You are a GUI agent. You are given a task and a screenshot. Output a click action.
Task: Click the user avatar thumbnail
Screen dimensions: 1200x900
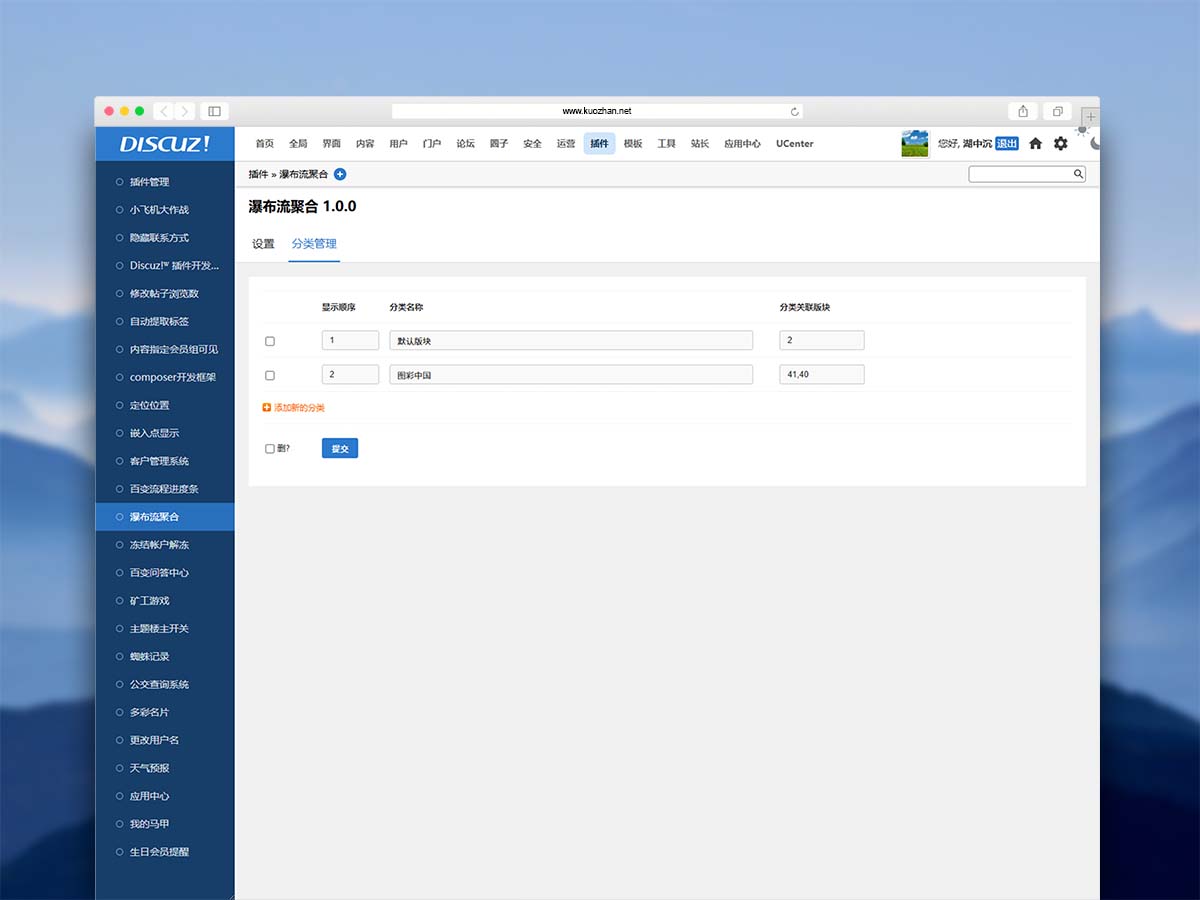914,144
